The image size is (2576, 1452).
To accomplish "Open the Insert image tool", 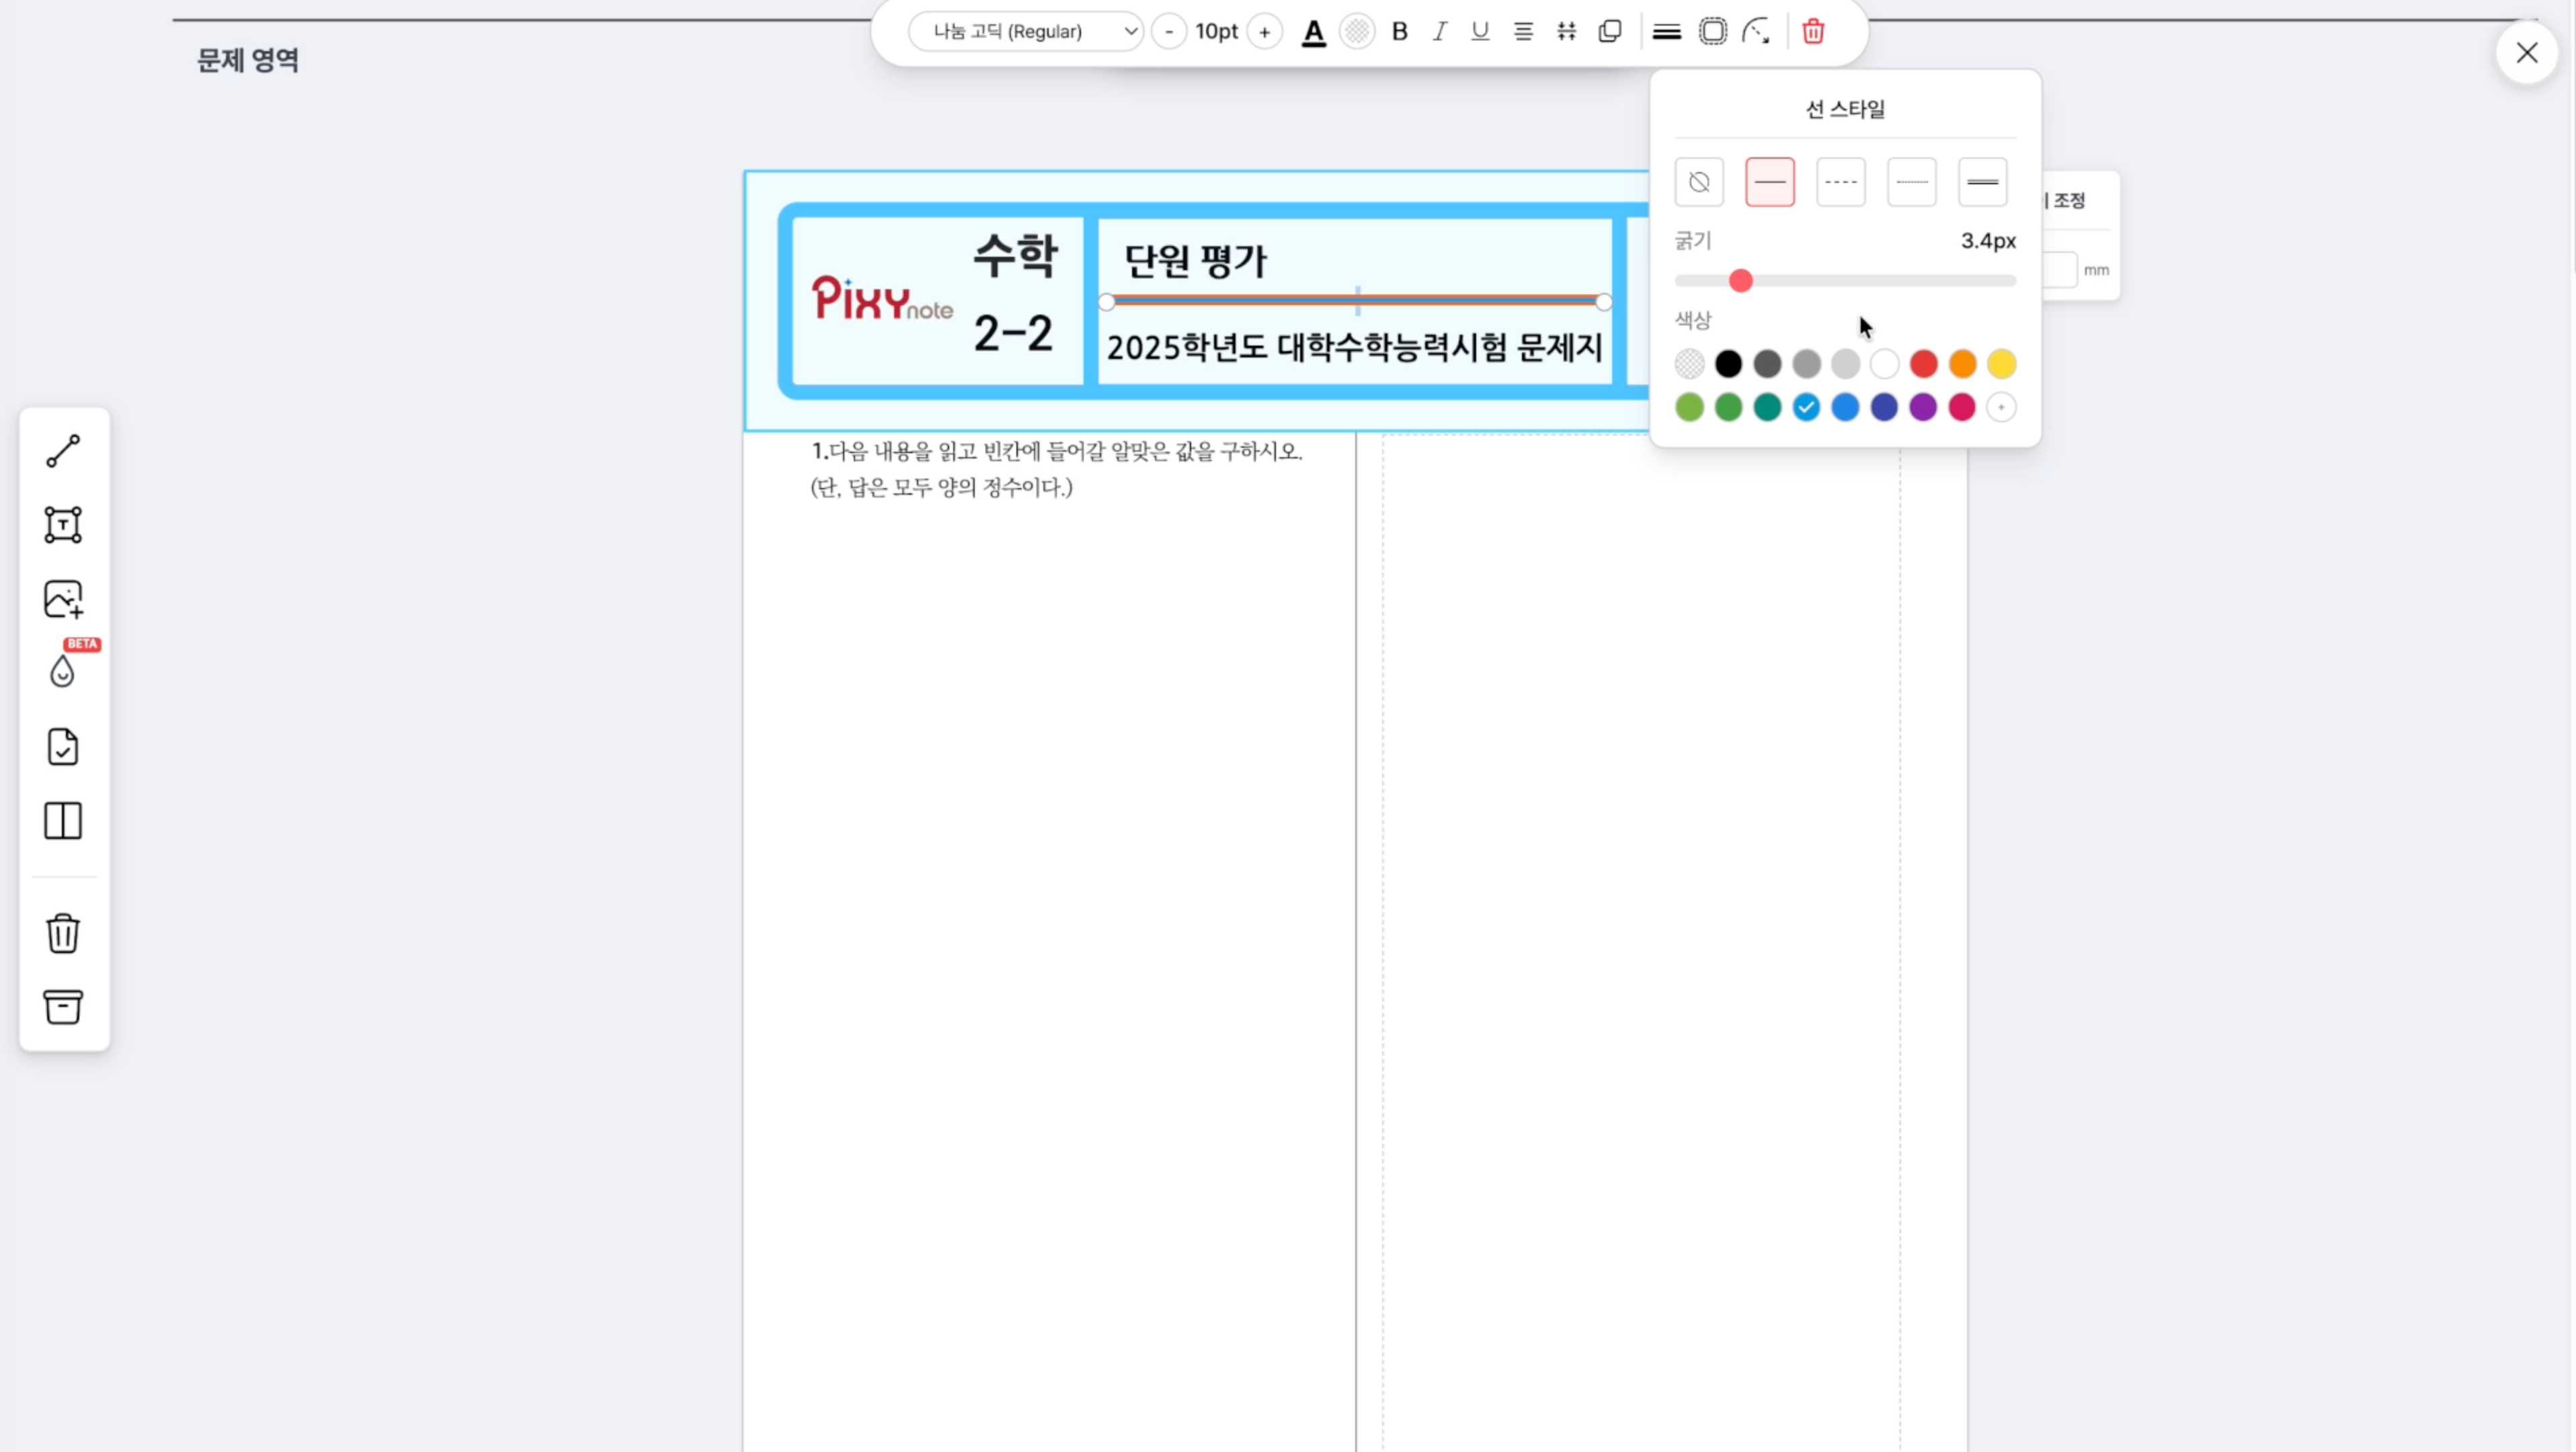I will tap(63, 598).
